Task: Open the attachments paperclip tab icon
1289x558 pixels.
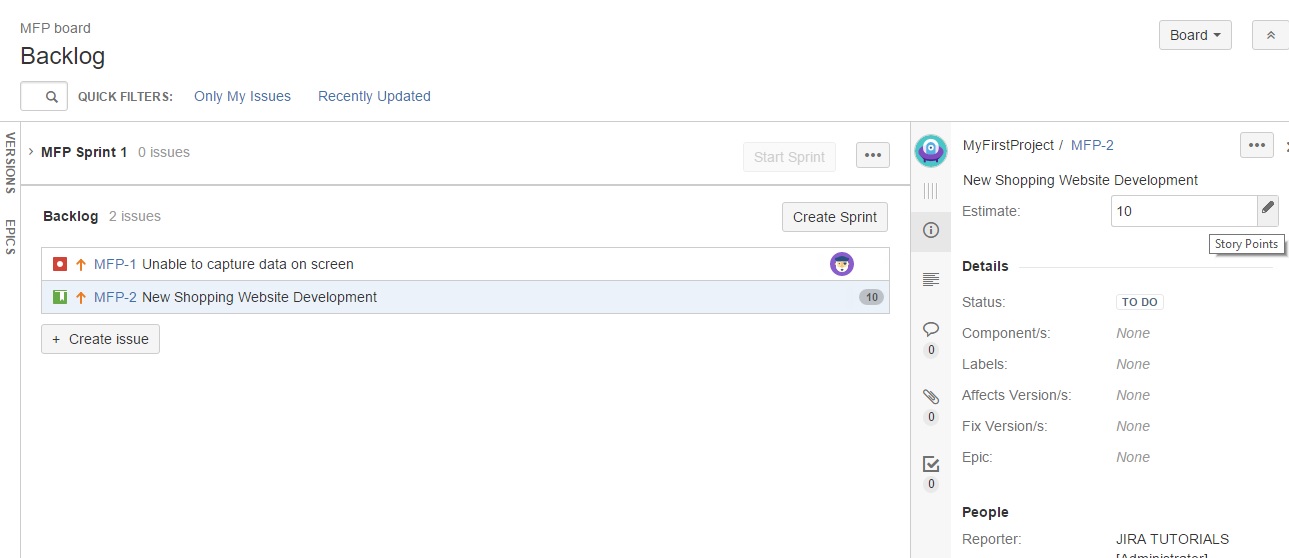Action: 931,396
